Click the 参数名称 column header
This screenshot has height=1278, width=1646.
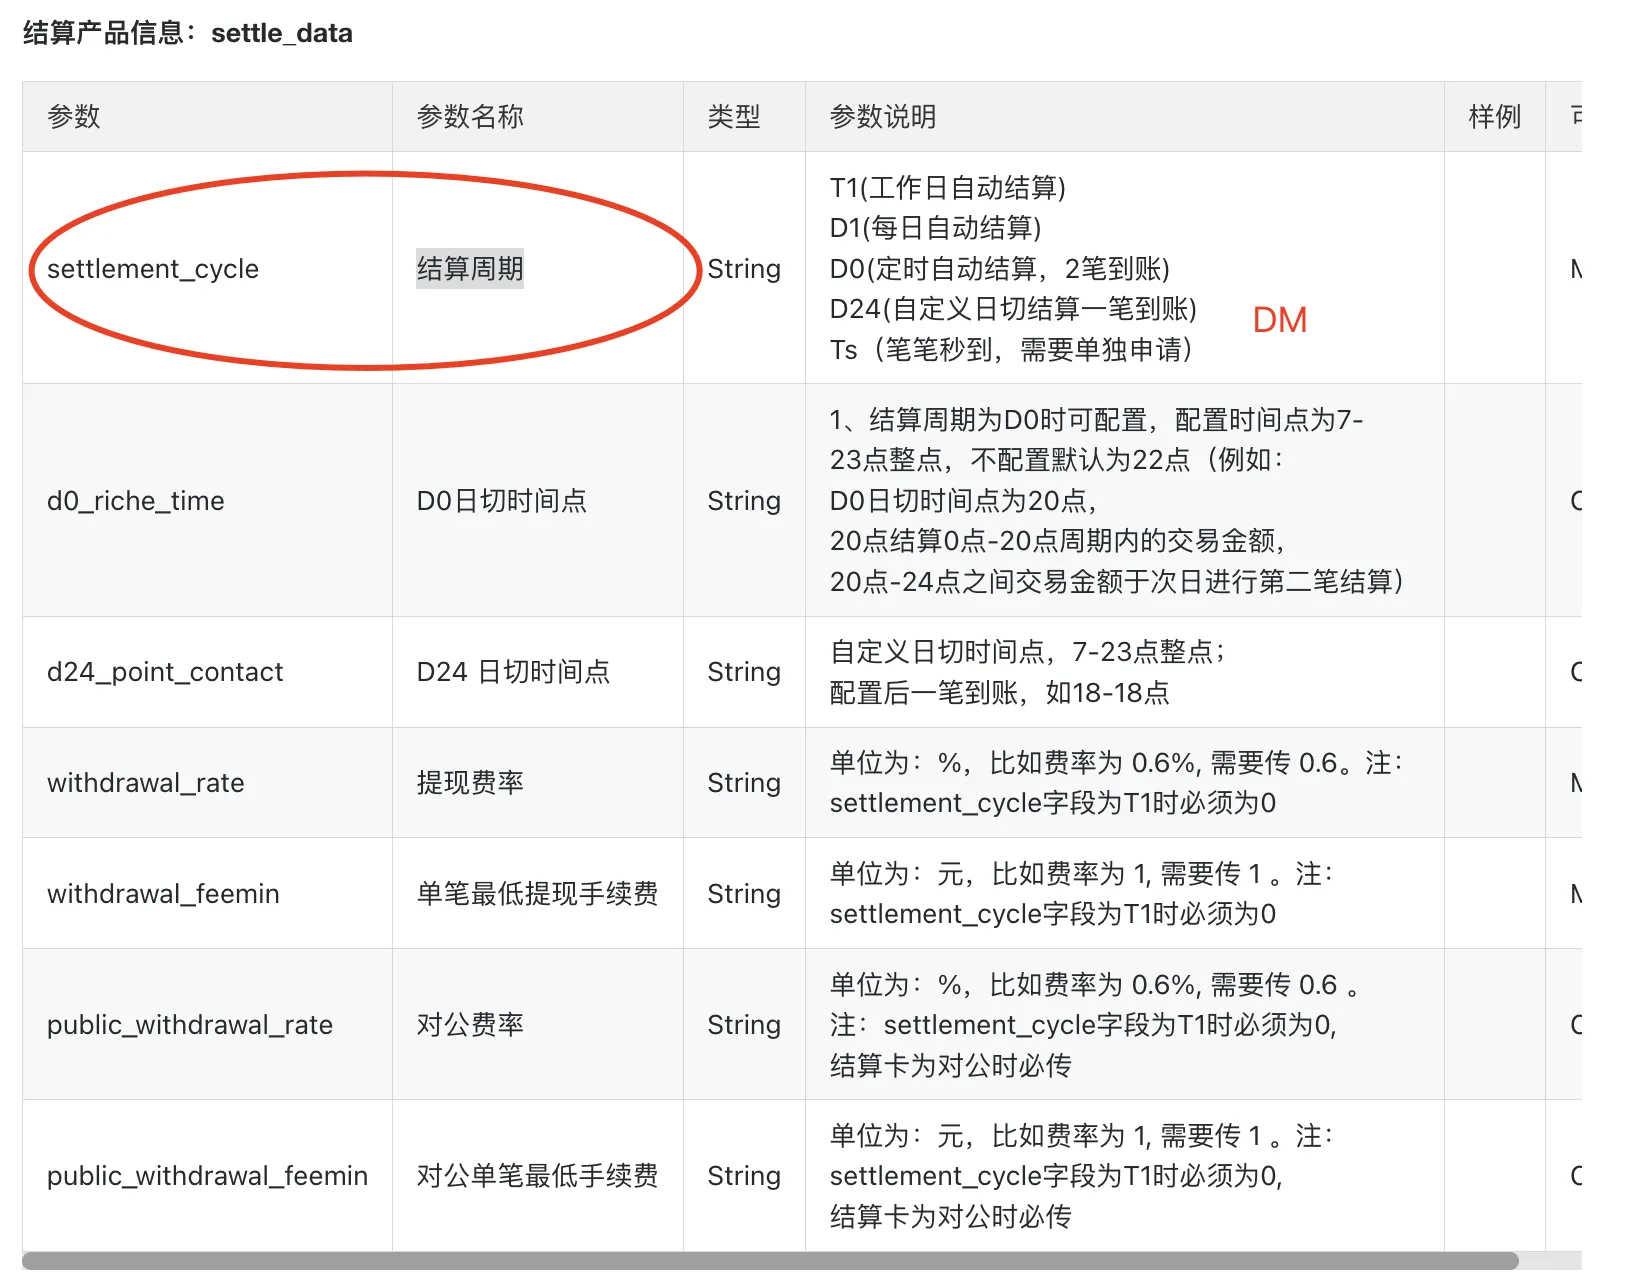470,117
